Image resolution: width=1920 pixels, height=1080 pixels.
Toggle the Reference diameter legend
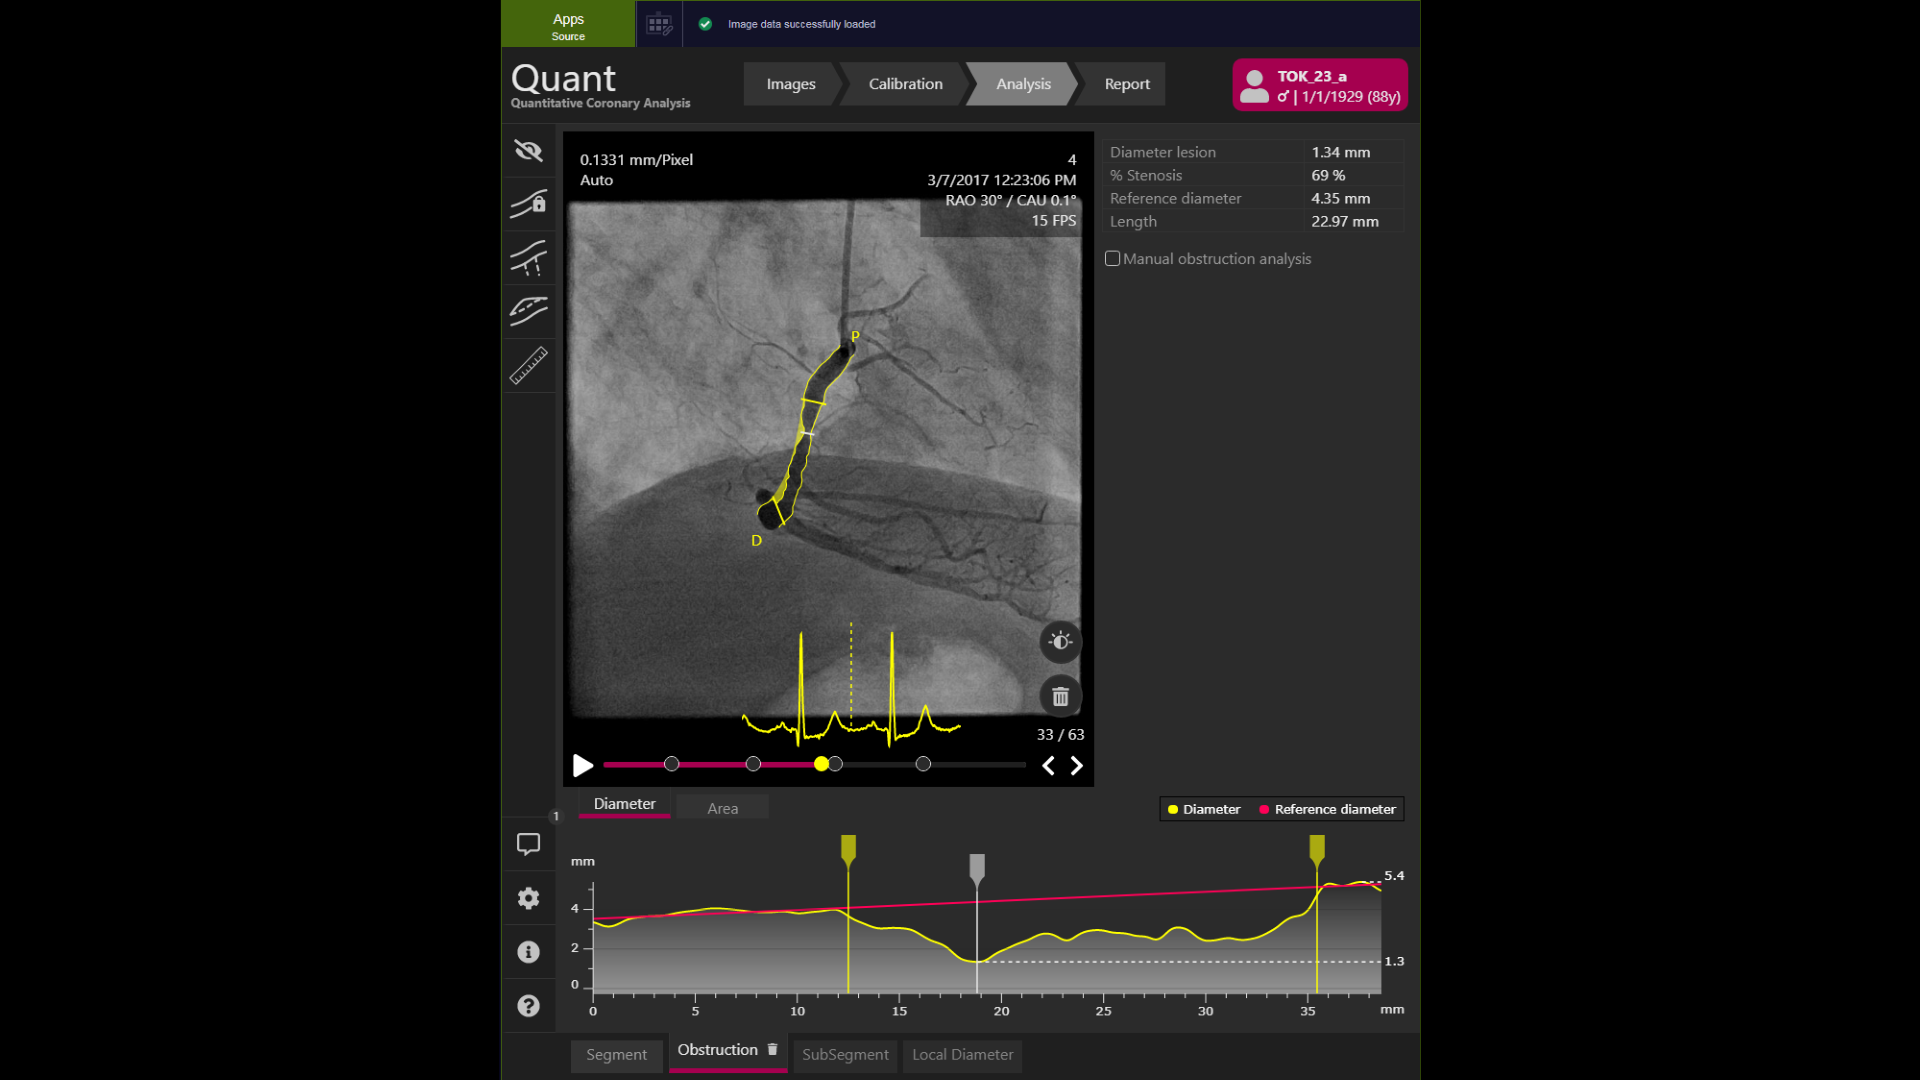pos(1326,809)
